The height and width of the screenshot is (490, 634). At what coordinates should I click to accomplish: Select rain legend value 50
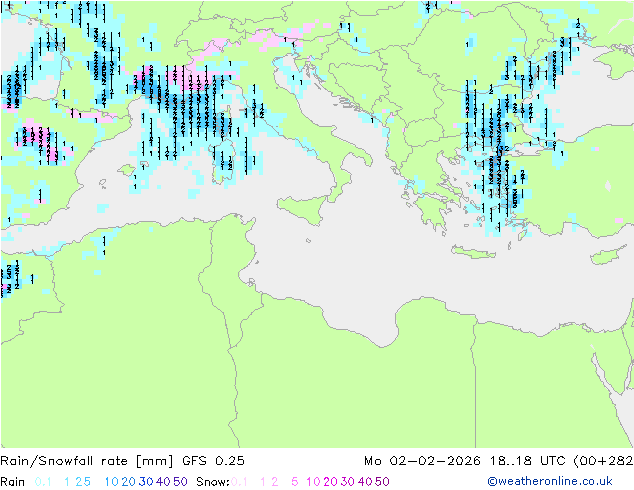point(180,482)
